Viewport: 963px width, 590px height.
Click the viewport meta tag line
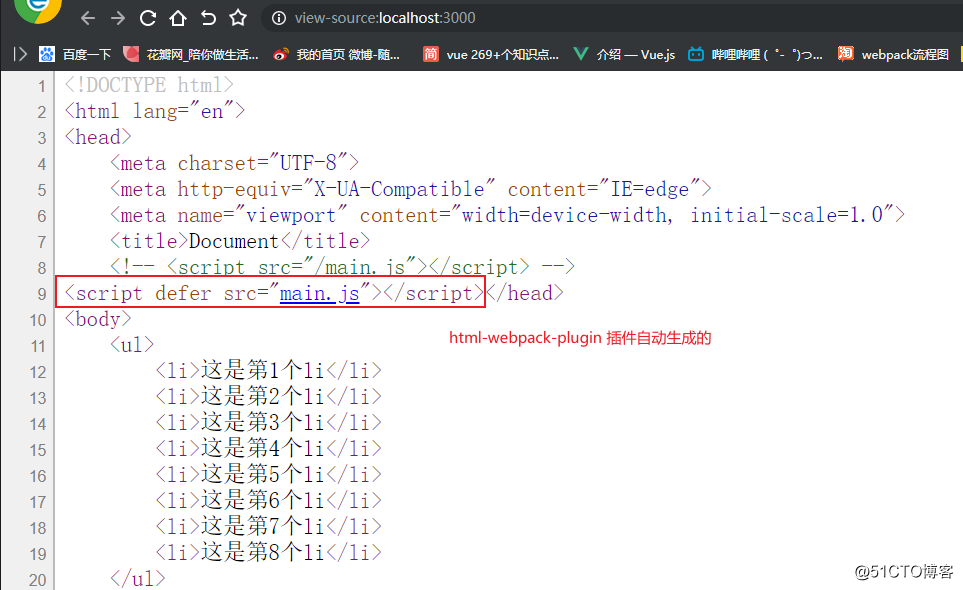click(507, 215)
